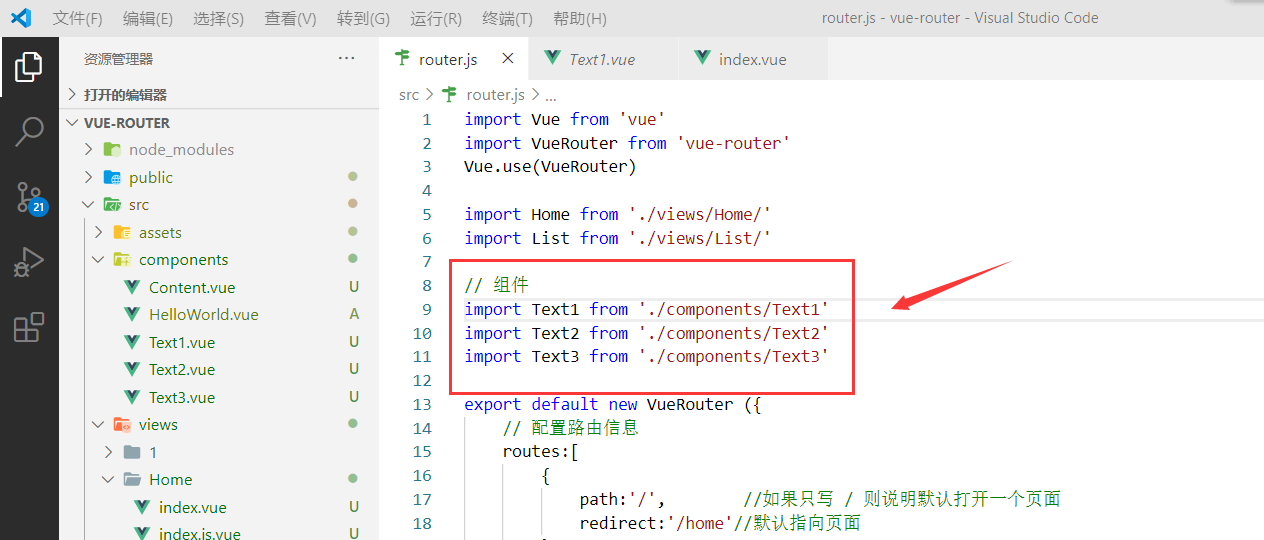Expand the assets folder chevron

coord(98,232)
